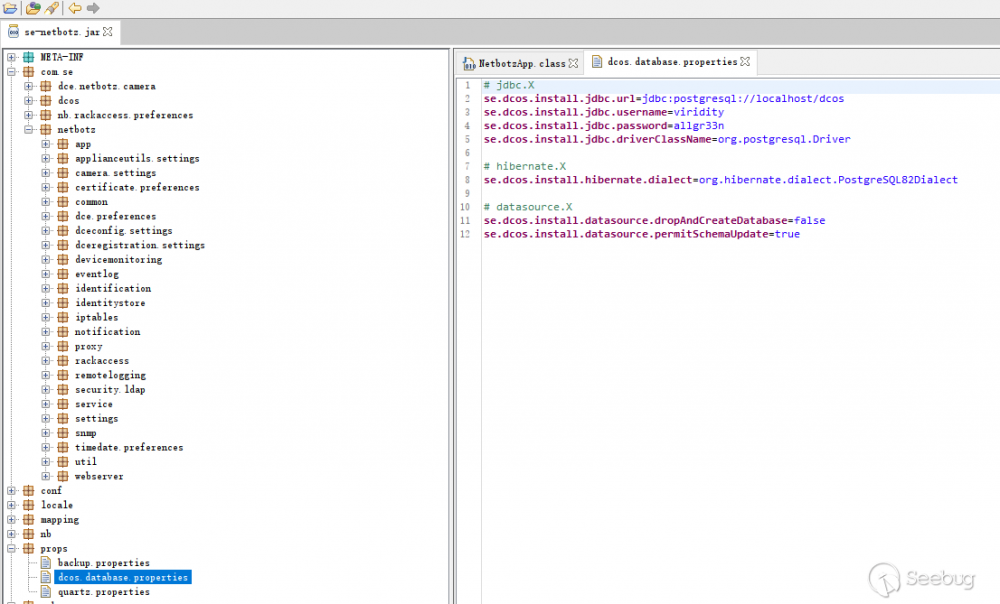Click the NetbotzApp.class file icon
The width and height of the screenshot is (1000, 604).
(x=468, y=62)
